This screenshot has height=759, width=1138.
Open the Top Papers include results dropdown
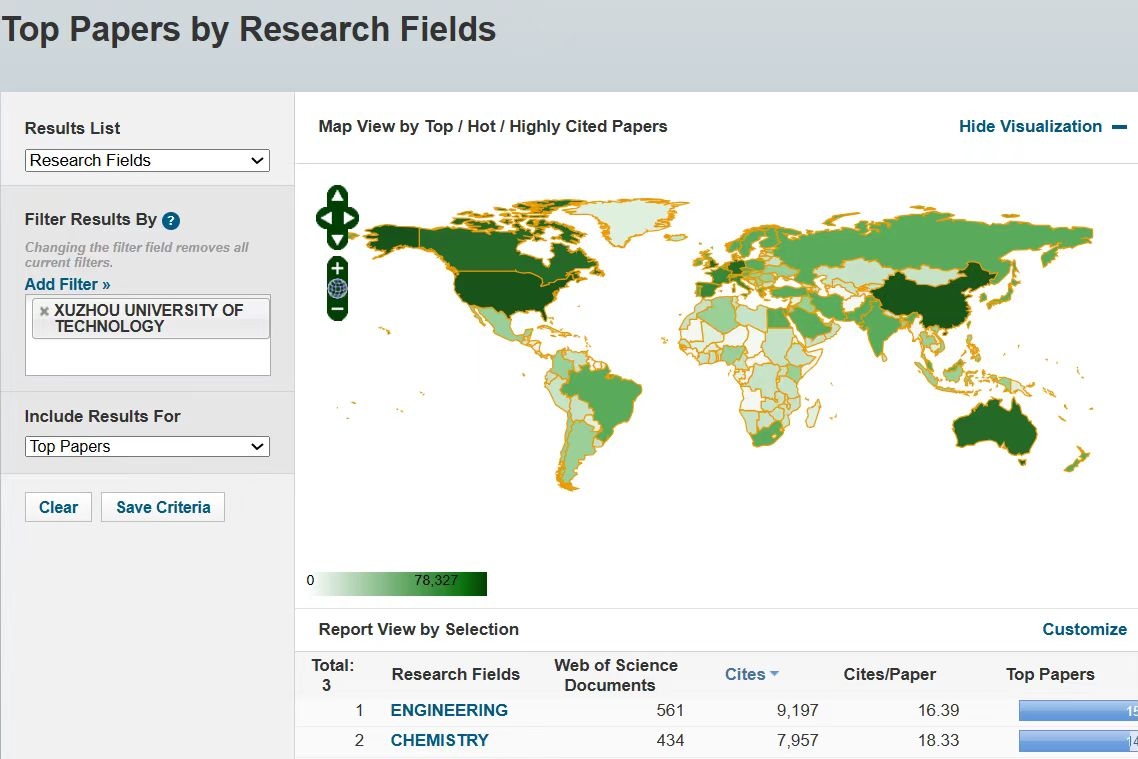tap(147, 446)
